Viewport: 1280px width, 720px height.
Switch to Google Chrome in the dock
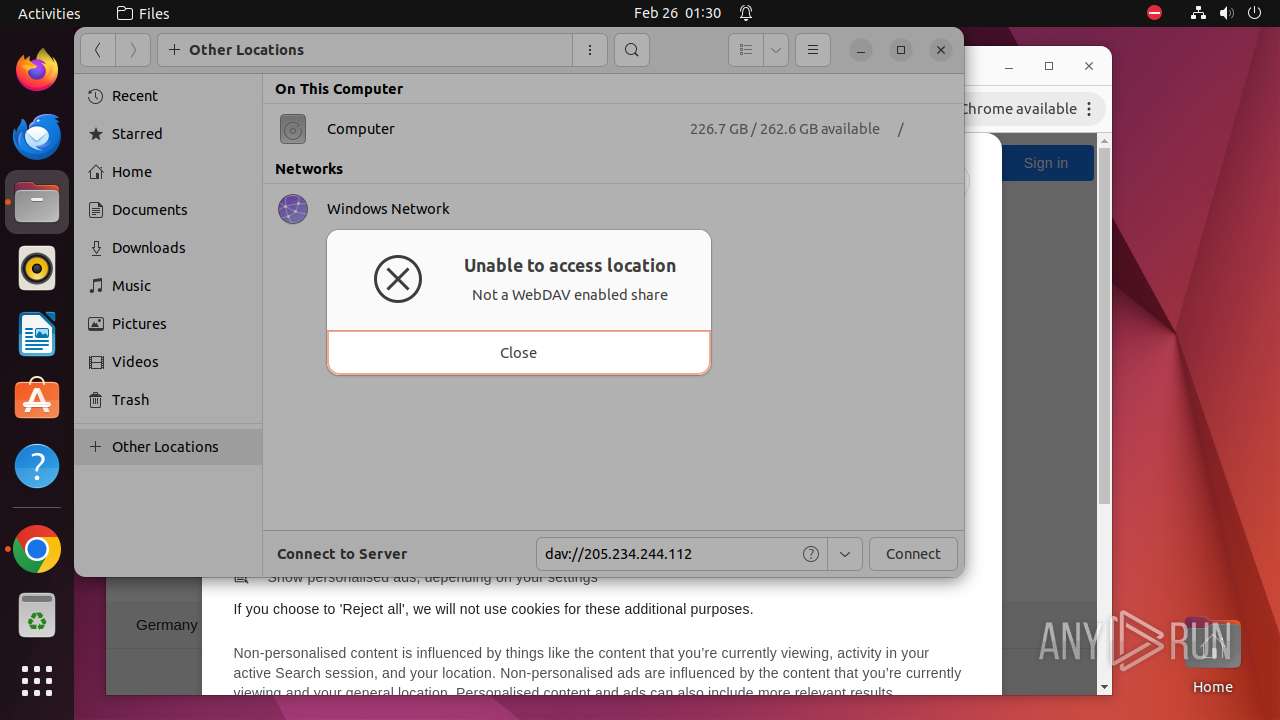pos(37,549)
